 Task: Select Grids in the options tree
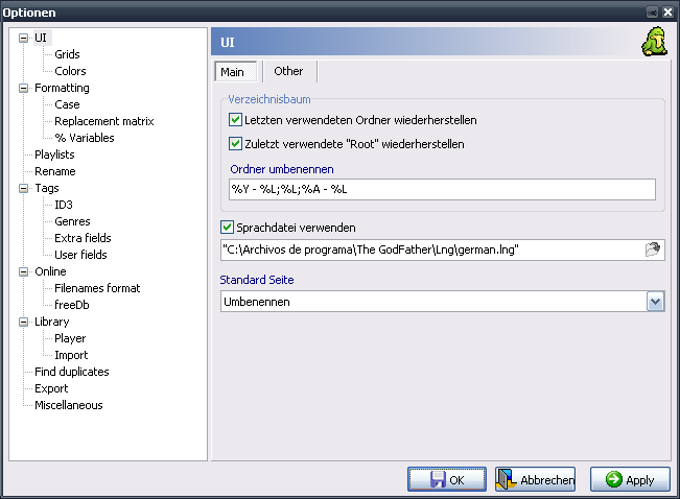click(x=67, y=55)
